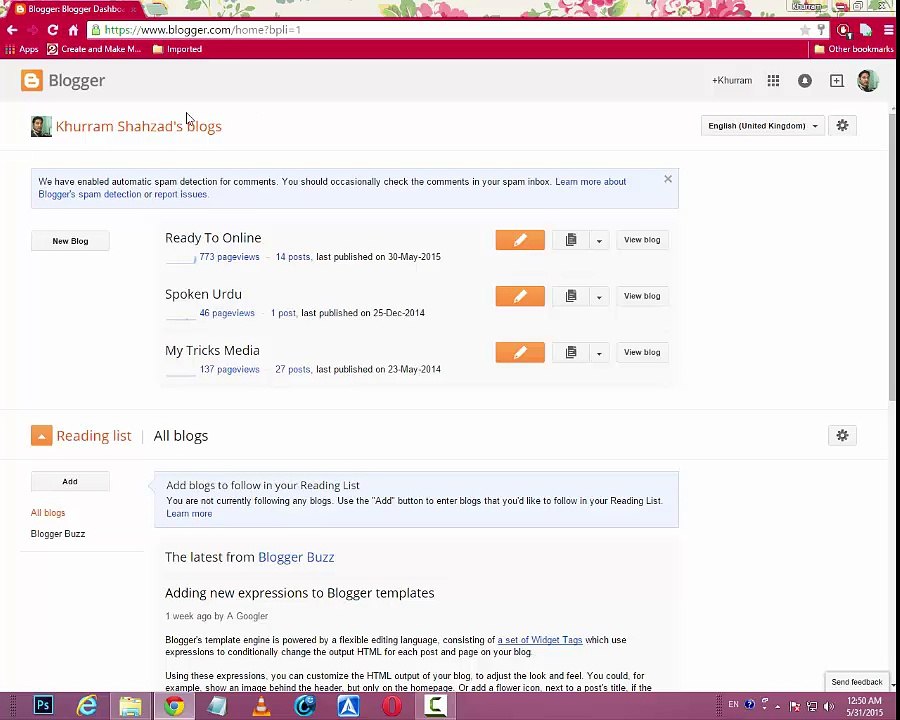Click Khurram Shahzad's blogs heading

click(138, 126)
